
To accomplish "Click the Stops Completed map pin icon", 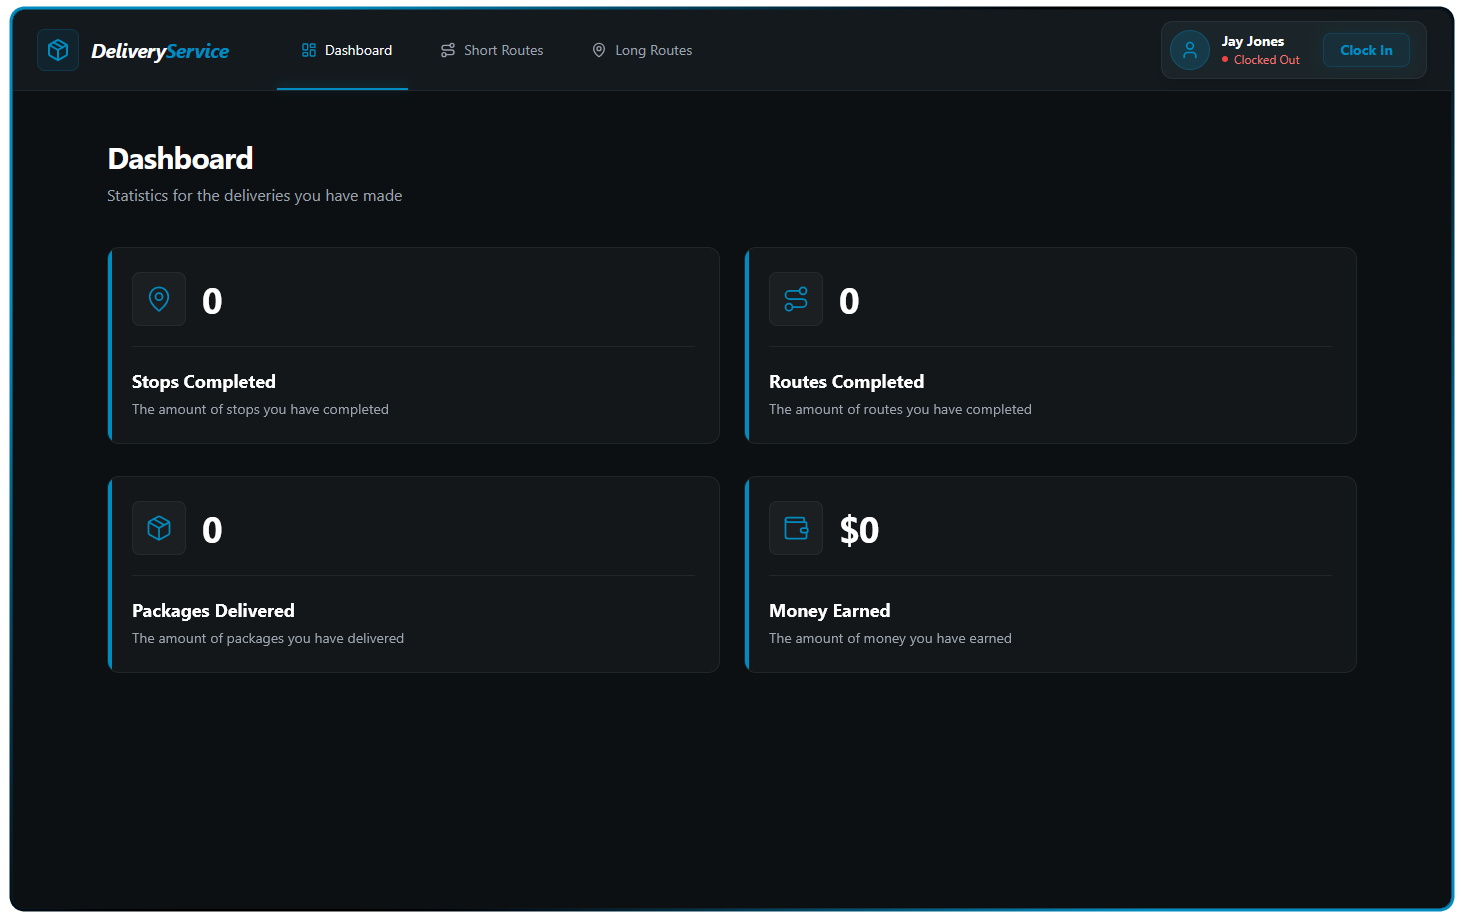I will click(x=159, y=299).
